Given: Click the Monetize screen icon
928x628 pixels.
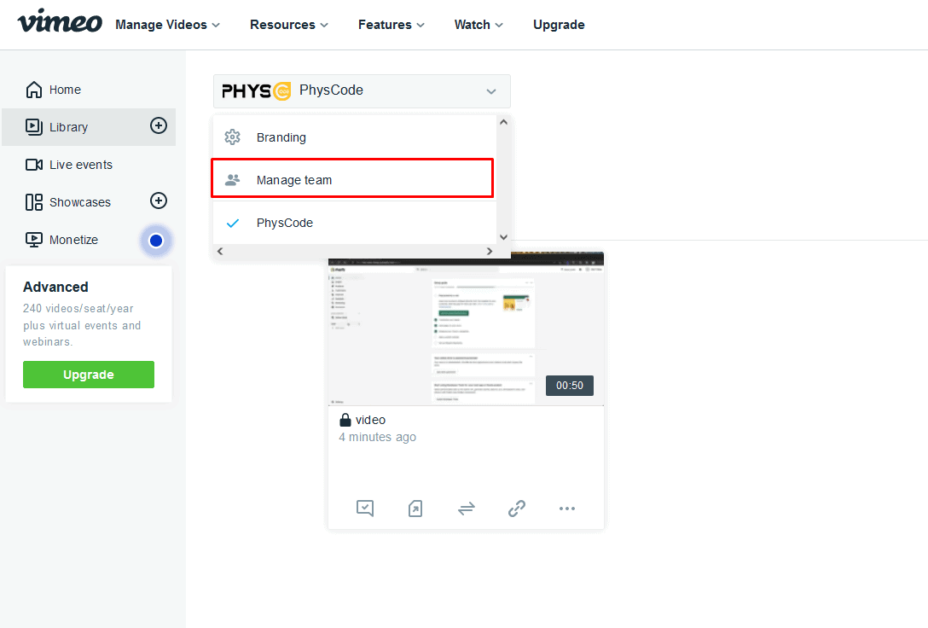Looking at the screenshot, I should pos(34,240).
